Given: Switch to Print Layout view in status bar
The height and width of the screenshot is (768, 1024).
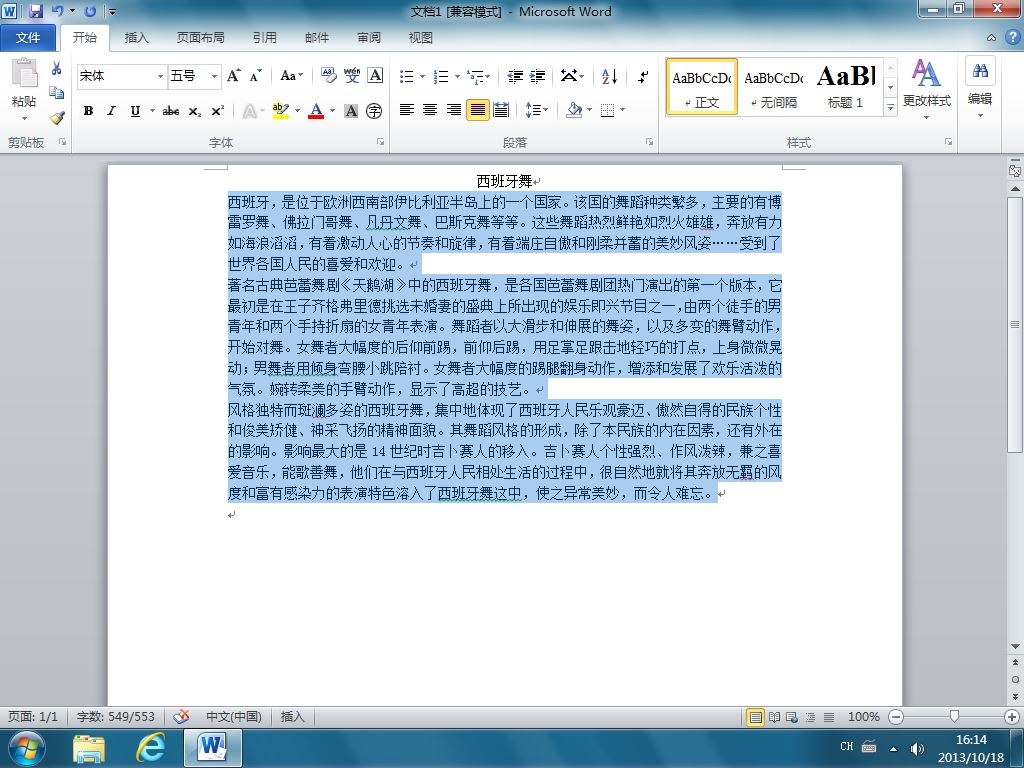Looking at the screenshot, I should 756,717.
